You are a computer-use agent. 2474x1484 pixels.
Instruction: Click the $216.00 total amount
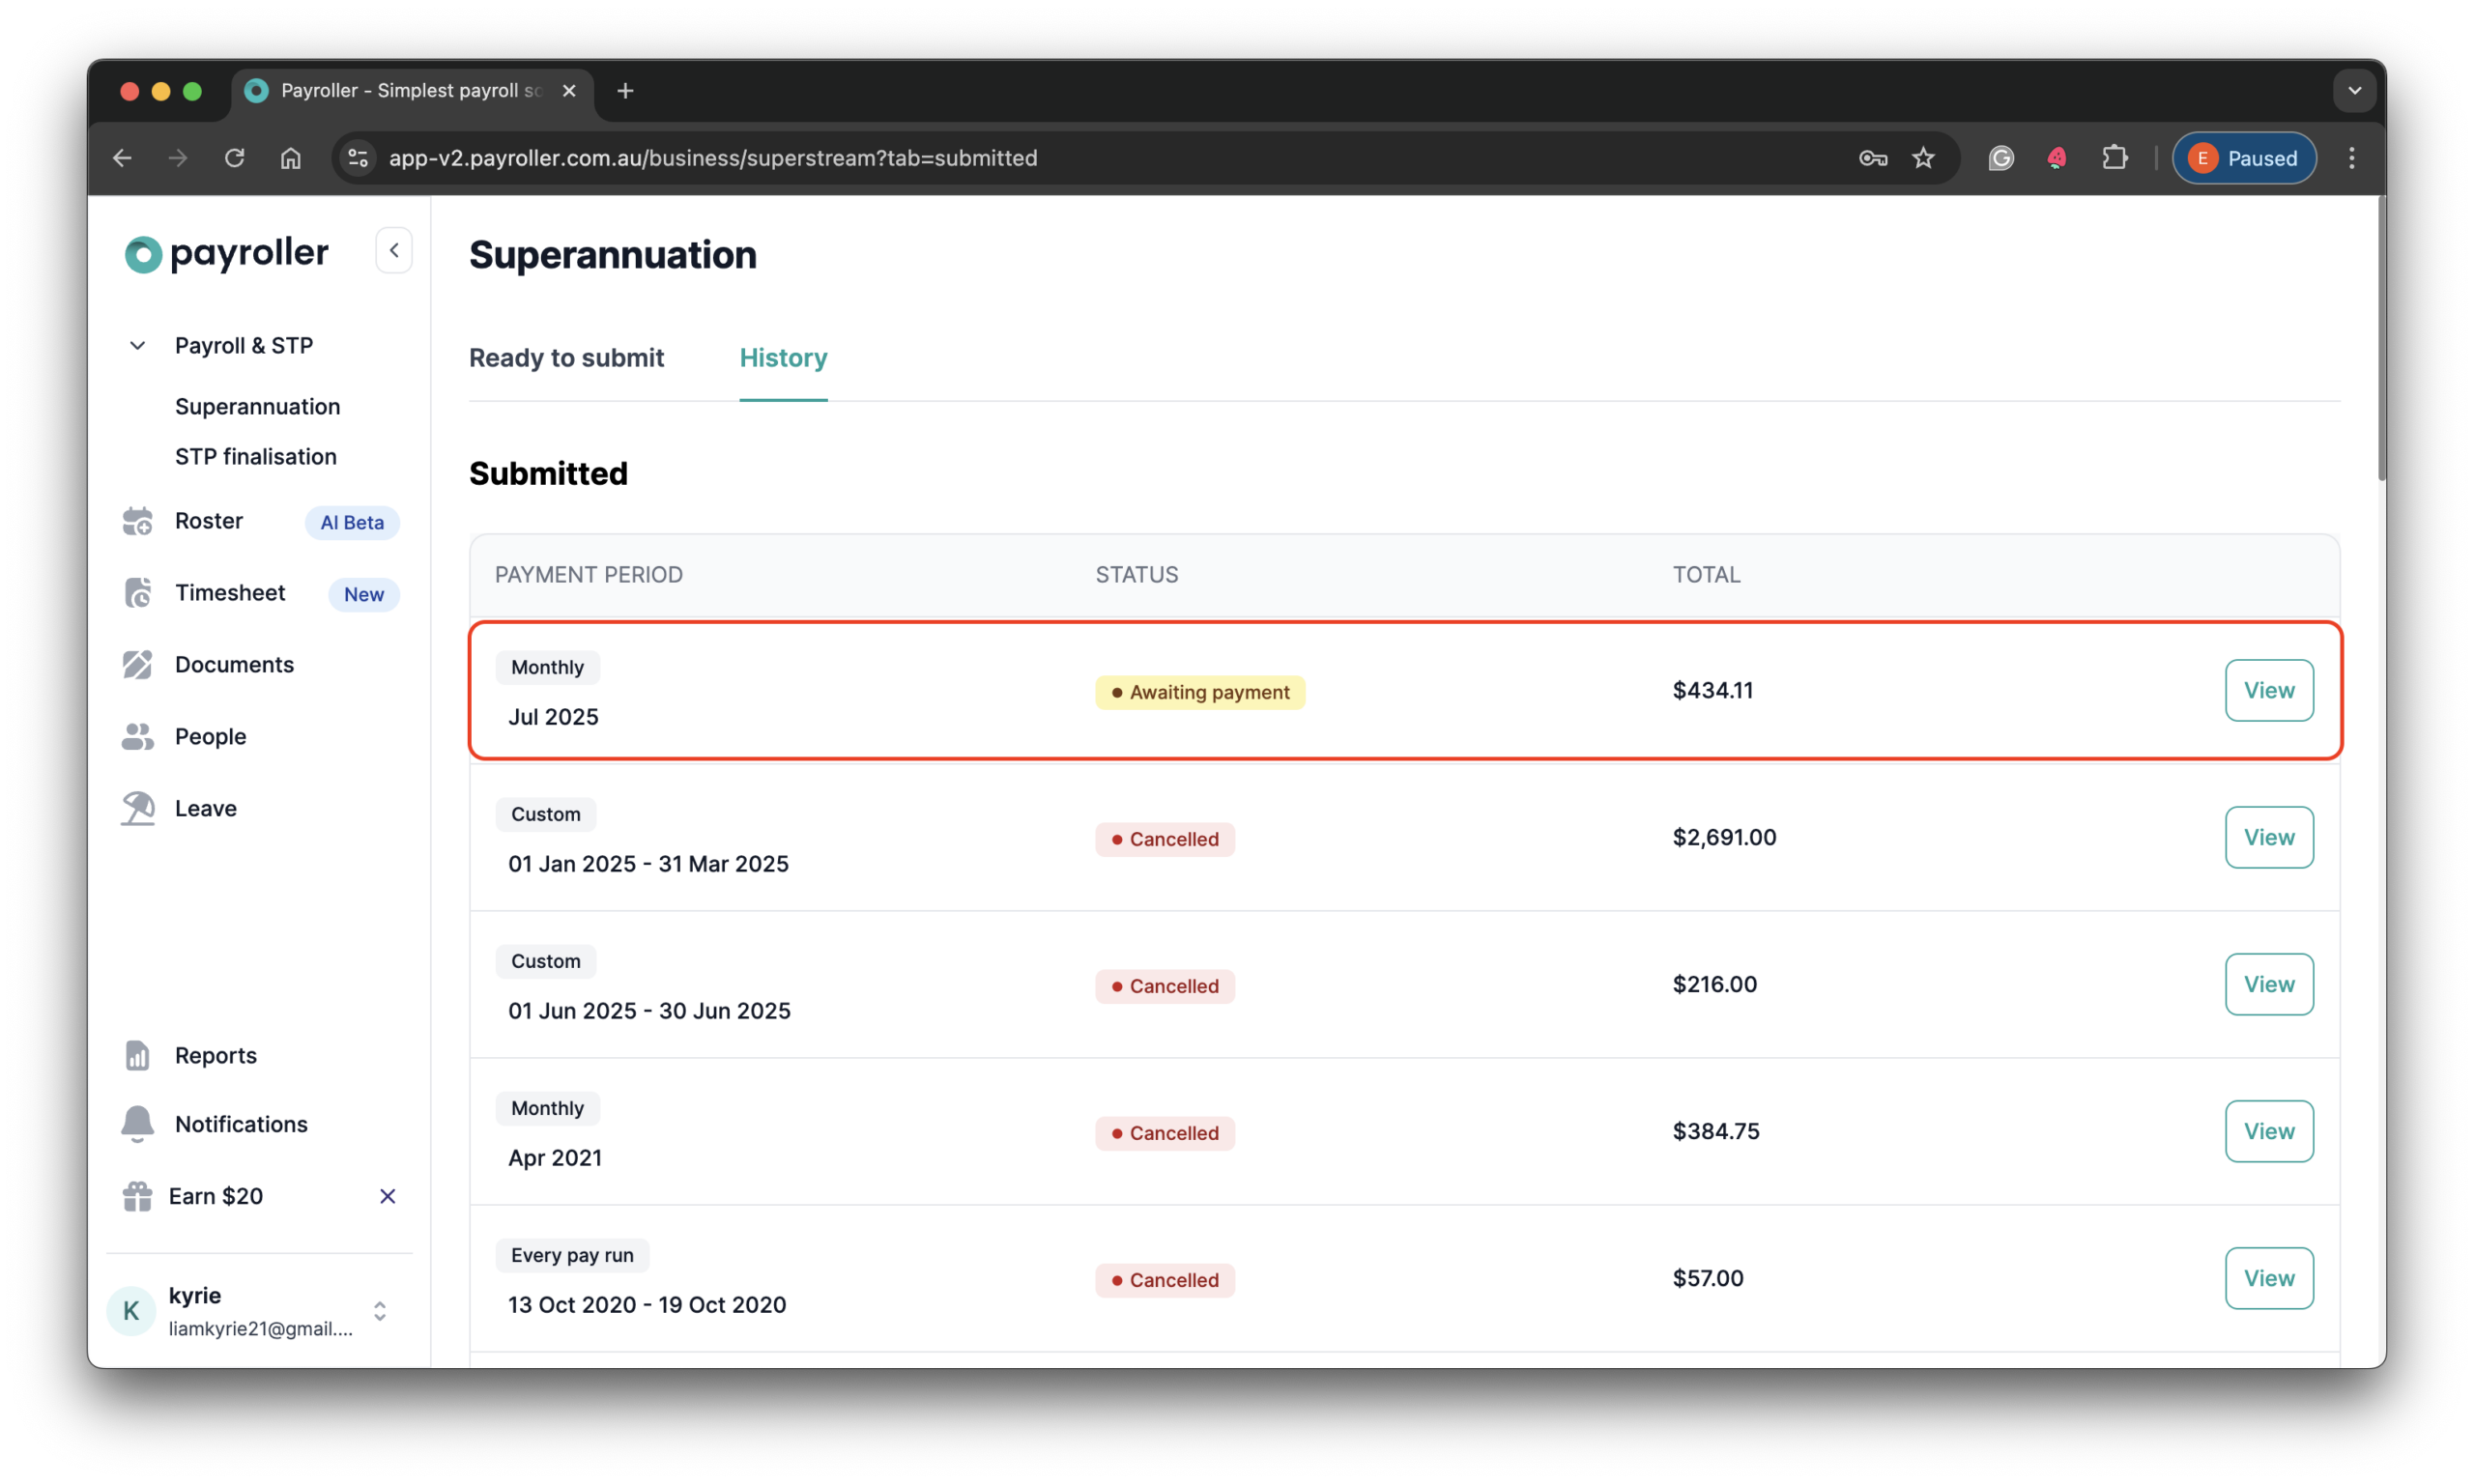click(x=1714, y=984)
